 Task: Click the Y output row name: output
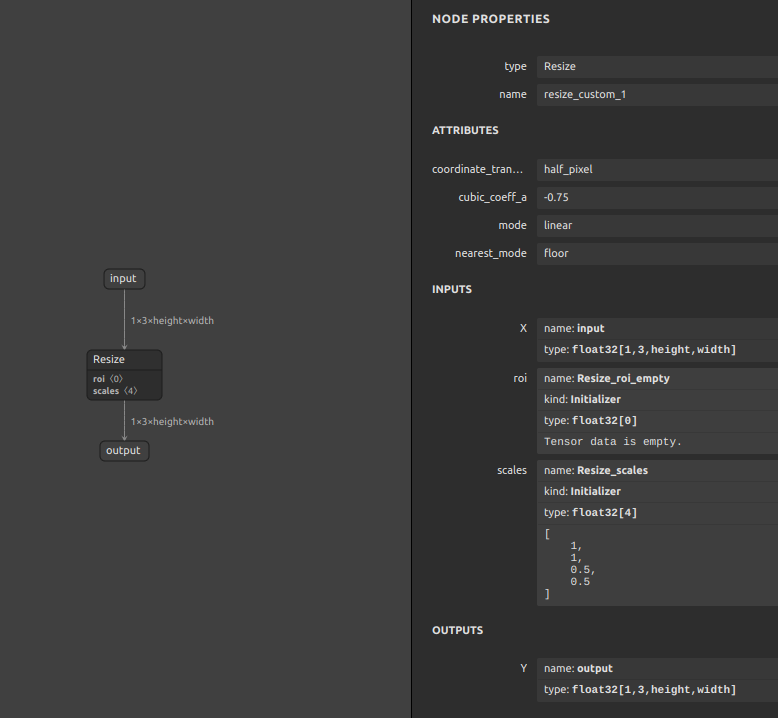(x=657, y=669)
